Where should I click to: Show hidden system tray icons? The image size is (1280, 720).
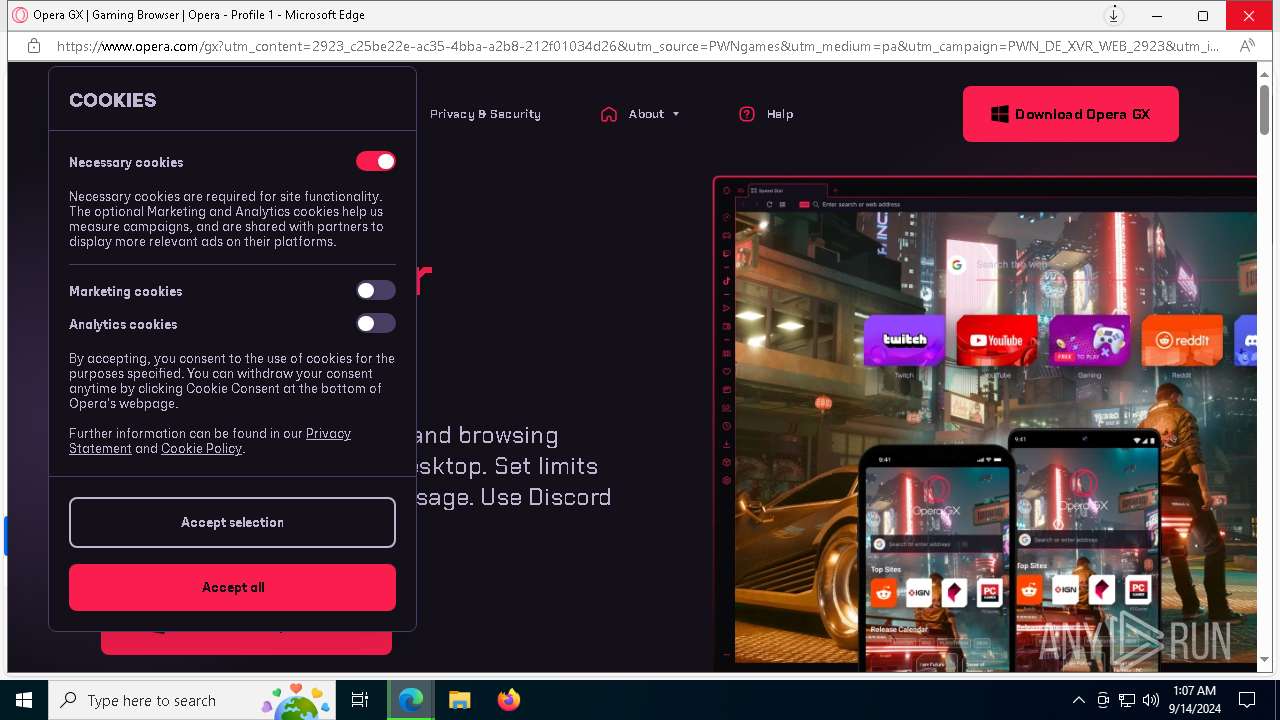pyautogui.click(x=1078, y=700)
